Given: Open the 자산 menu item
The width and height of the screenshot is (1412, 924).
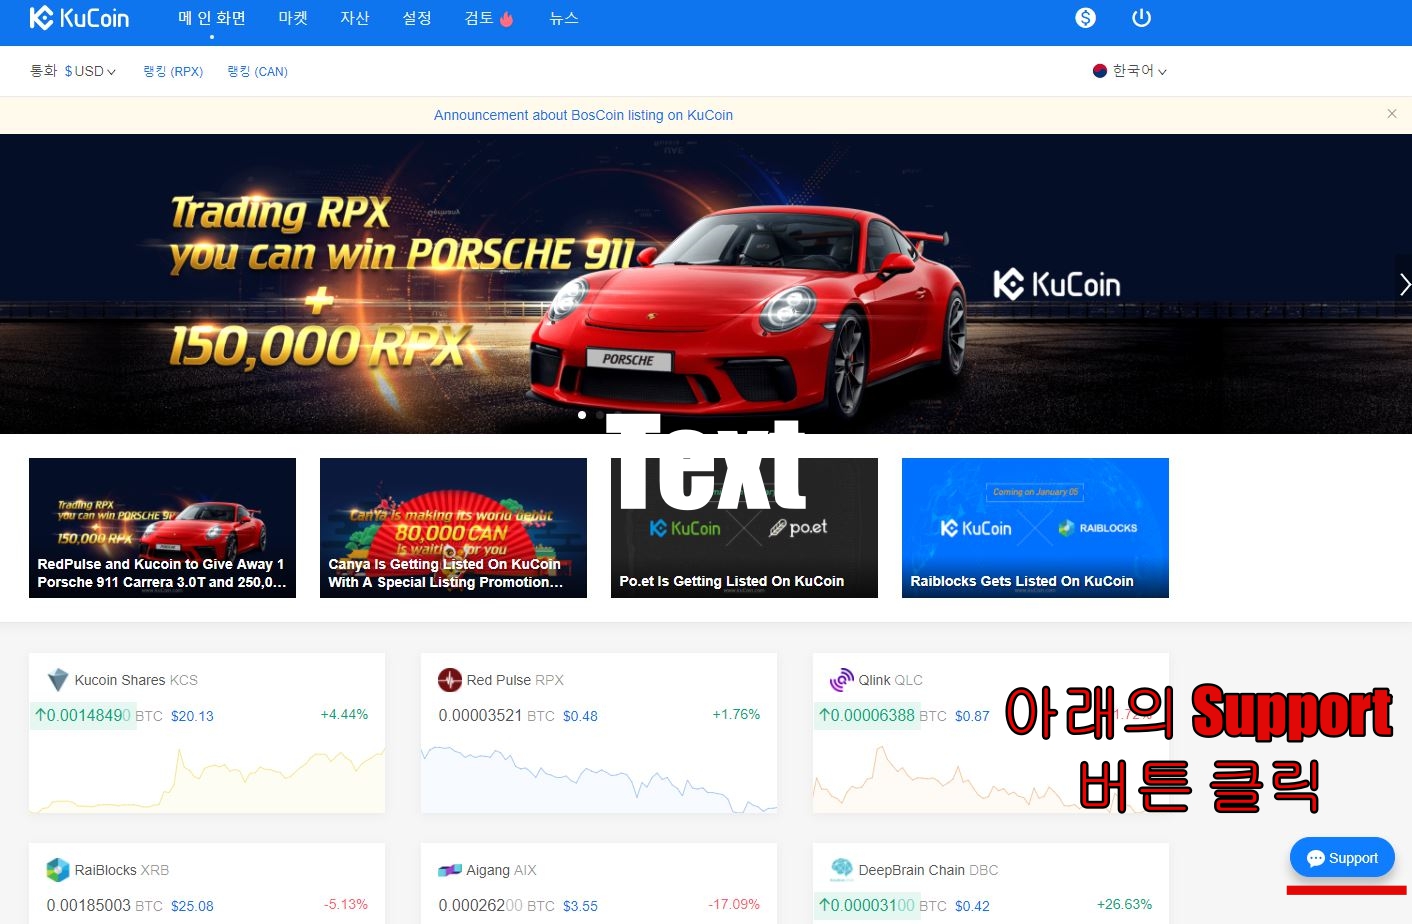Looking at the screenshot, I should tap(355, 18).
